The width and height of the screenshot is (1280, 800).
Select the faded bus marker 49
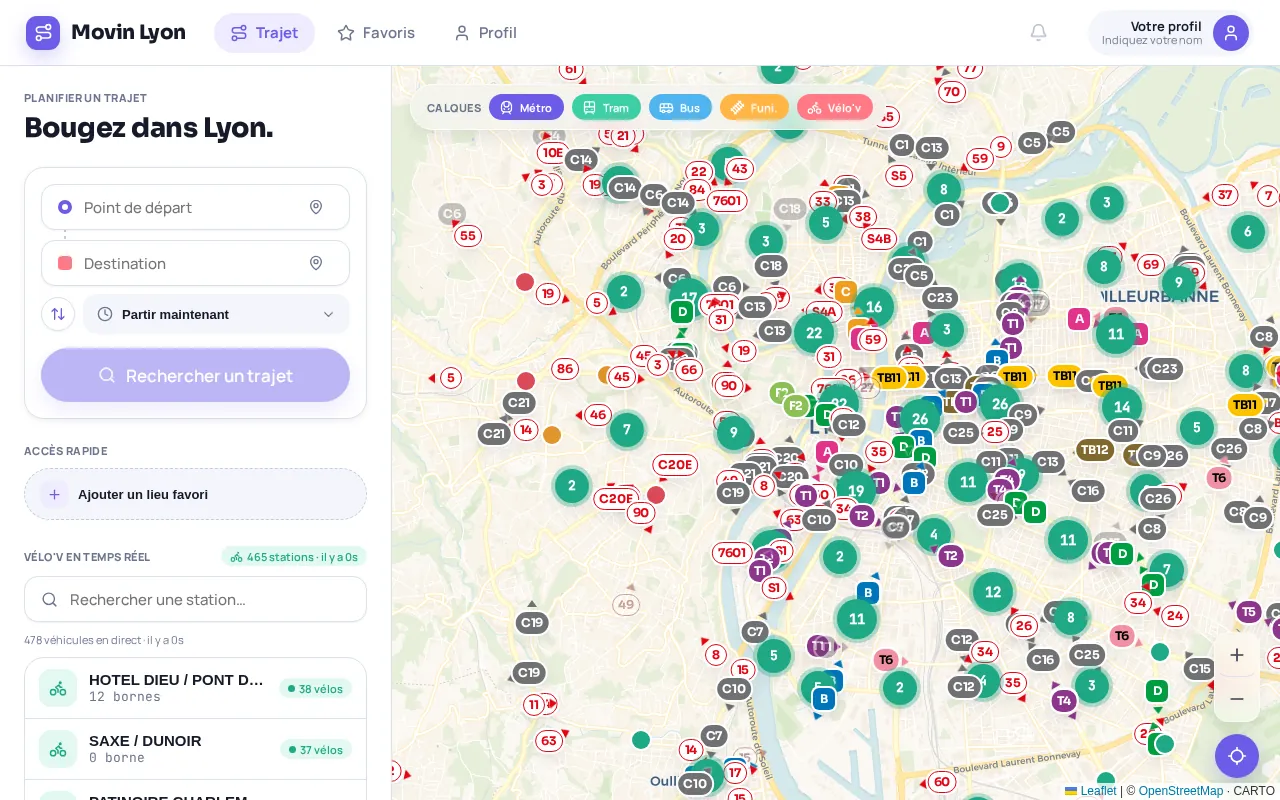tap(626, 604)
